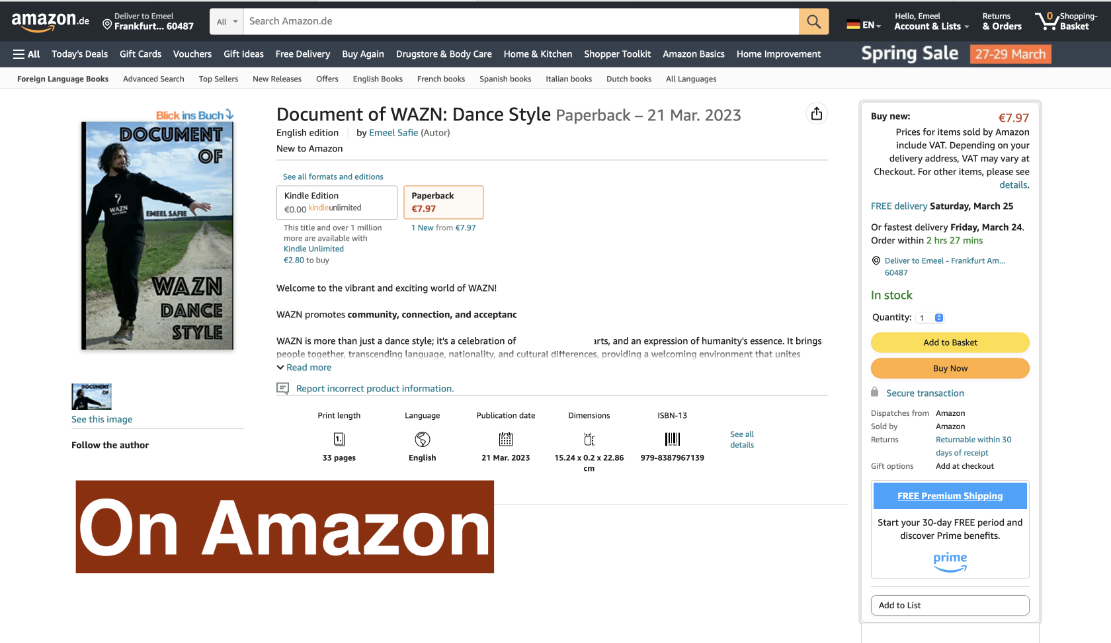Open Amazon Basics menu item
This screenshot has height=643, width=1111.
pos(693,54)
